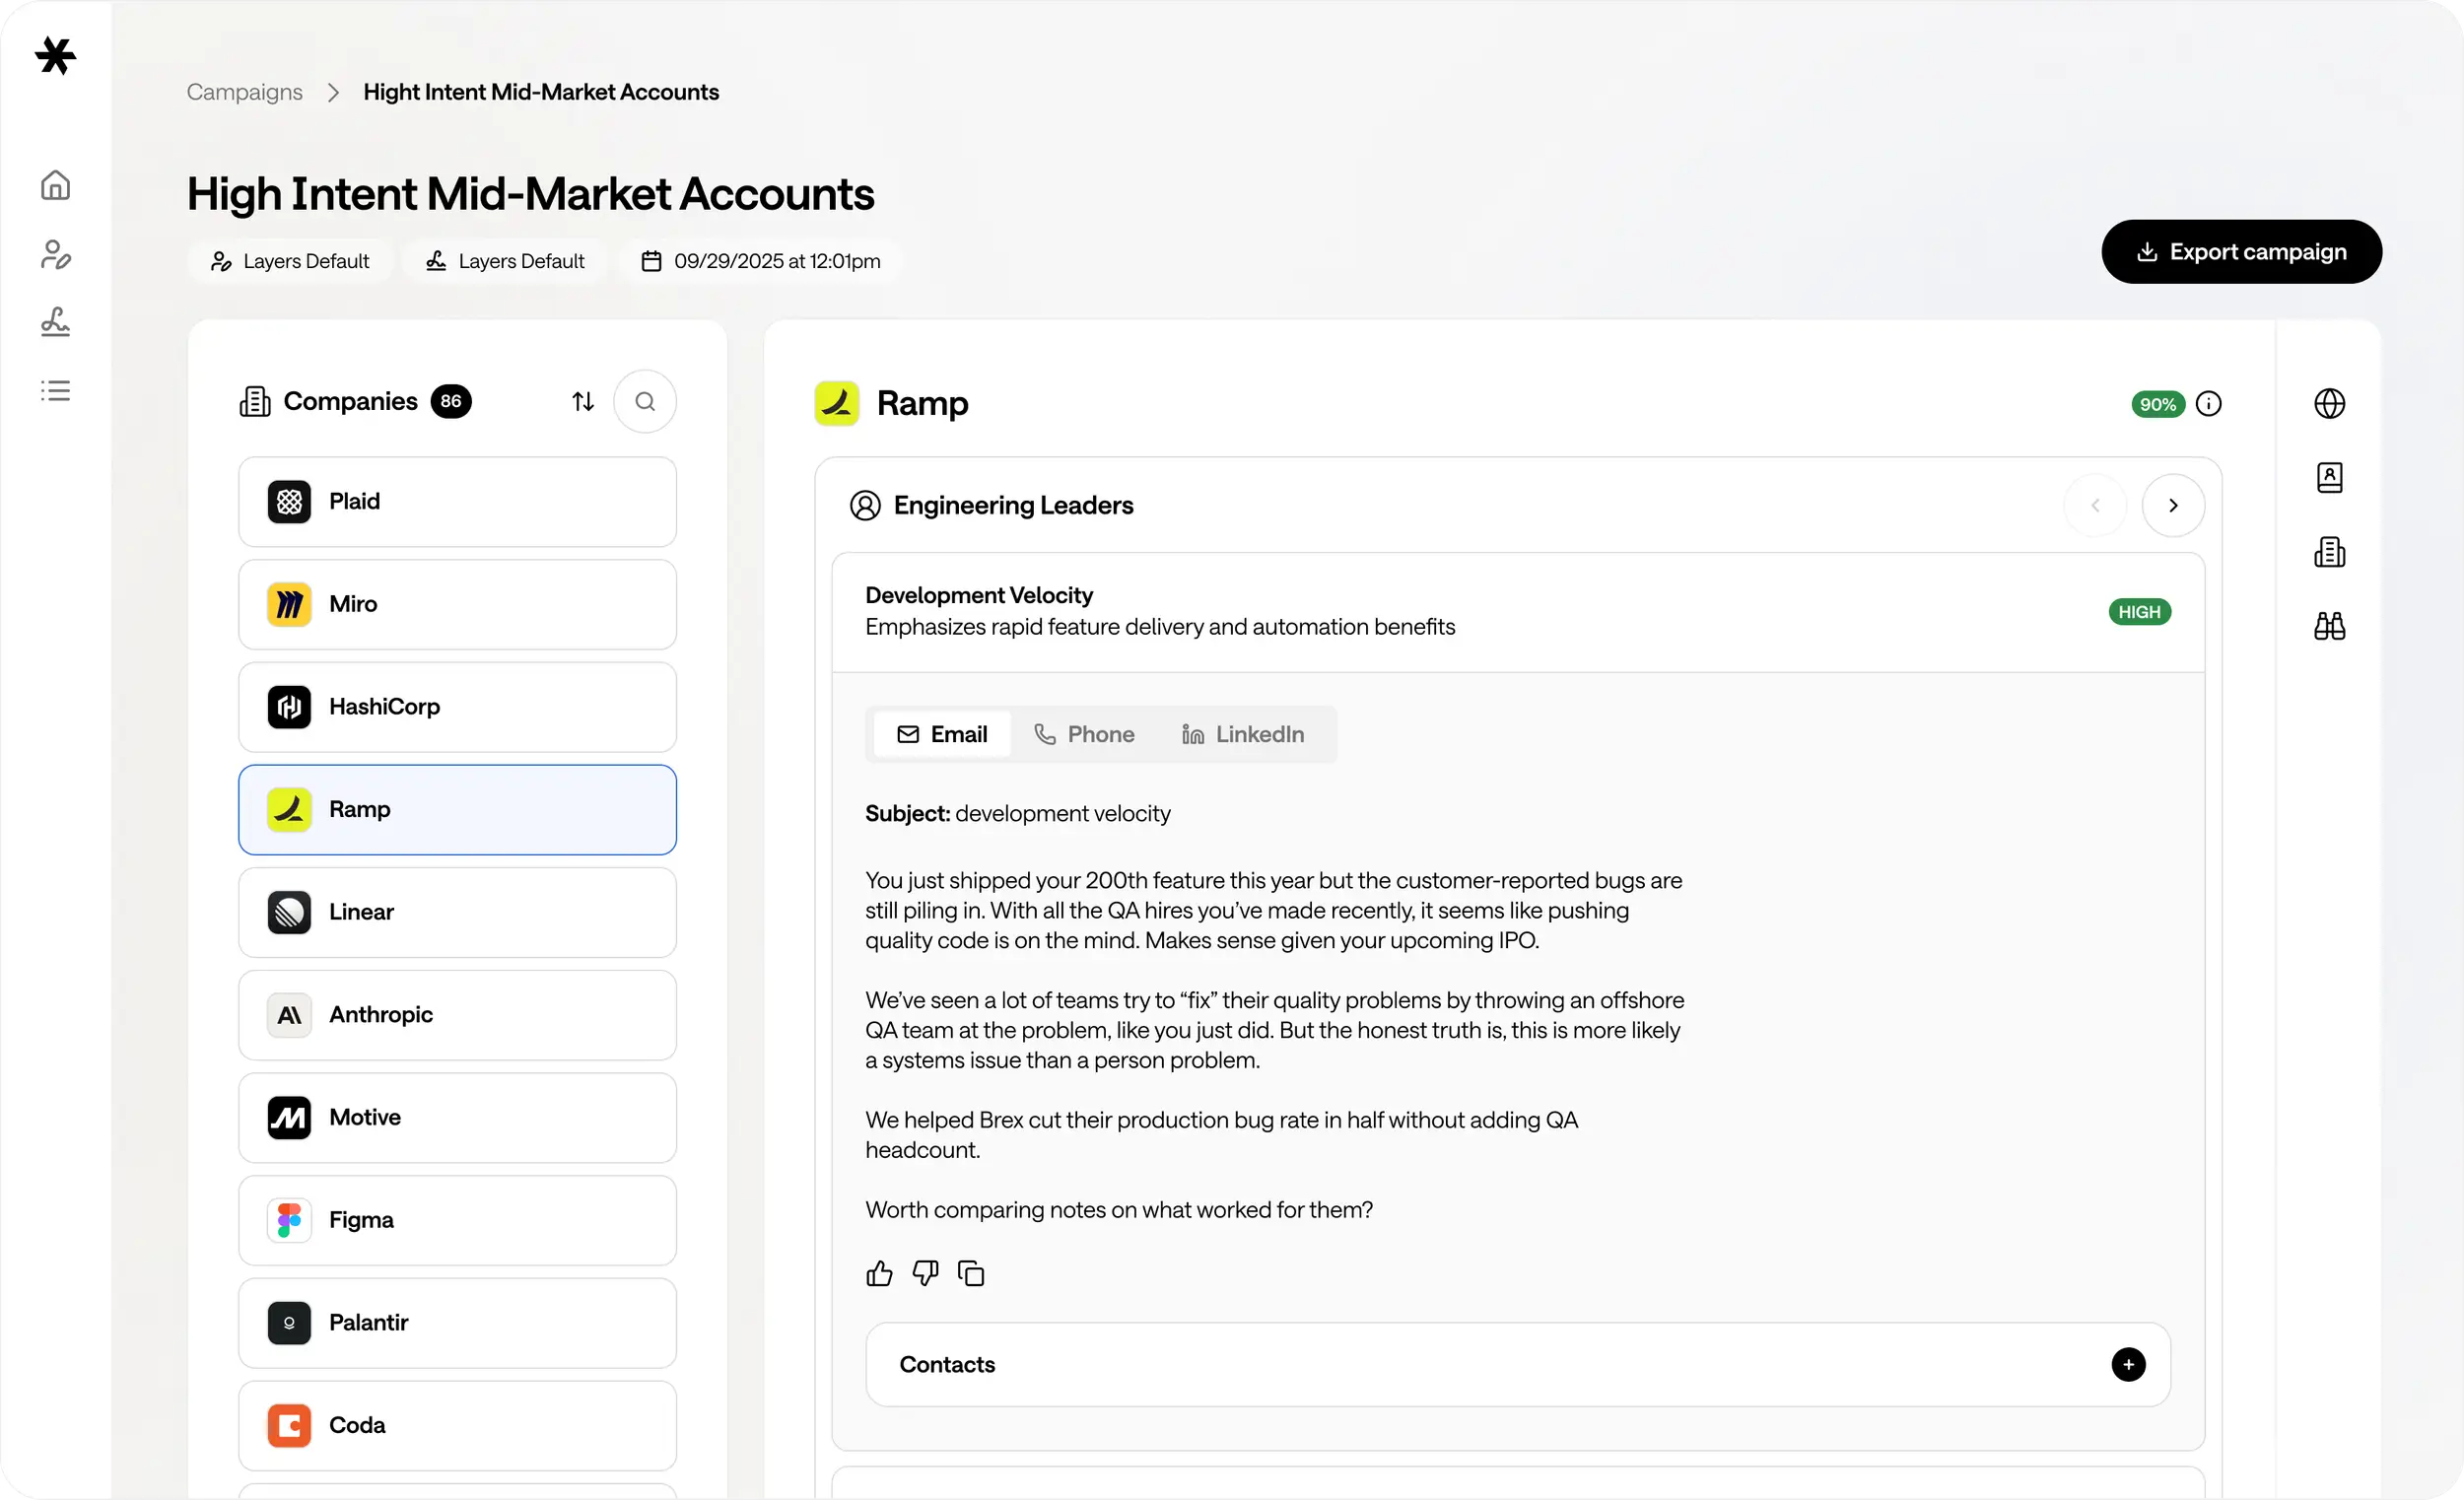
Task: Click the info icon beside 90%
Action: click(2208, 404)
